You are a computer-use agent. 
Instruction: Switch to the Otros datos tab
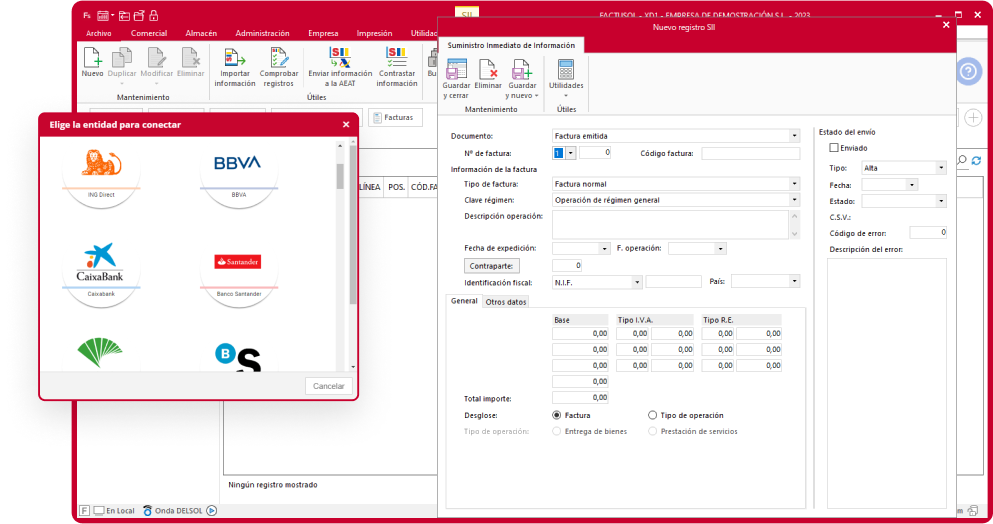coord(506,301)
